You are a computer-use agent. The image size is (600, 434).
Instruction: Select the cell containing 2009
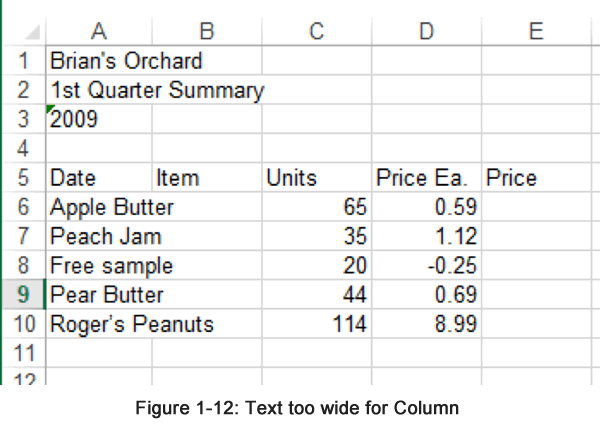click(99, 120)
